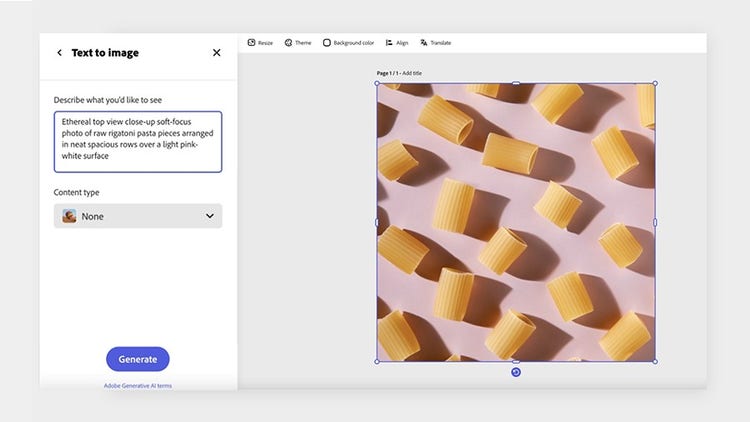
Task: Click the Add title text above the page
Action: 412,73
